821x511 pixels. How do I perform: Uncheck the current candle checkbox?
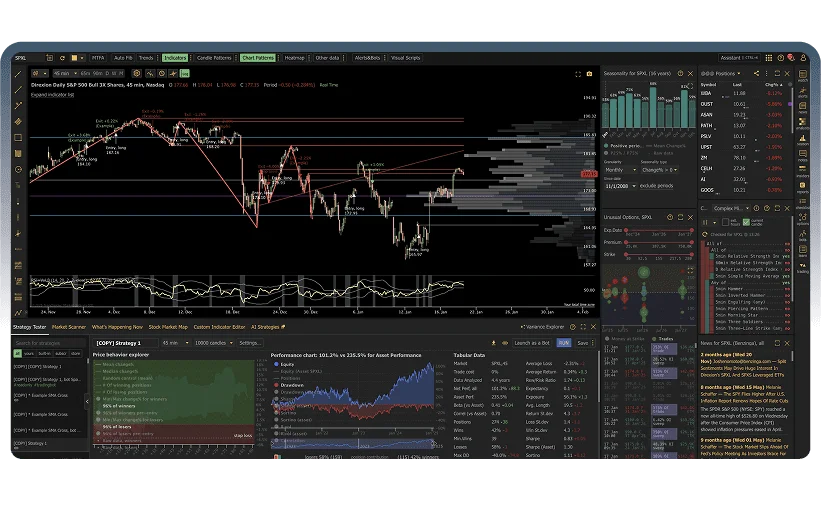[746, 222]
